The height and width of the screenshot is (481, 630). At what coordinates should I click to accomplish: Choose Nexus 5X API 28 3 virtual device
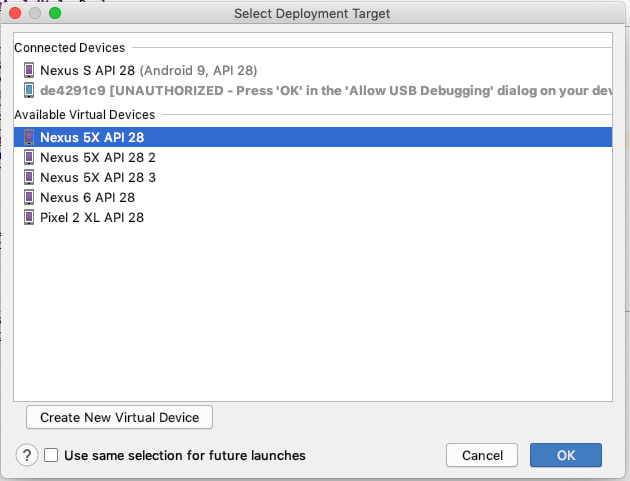coord(98,177)
